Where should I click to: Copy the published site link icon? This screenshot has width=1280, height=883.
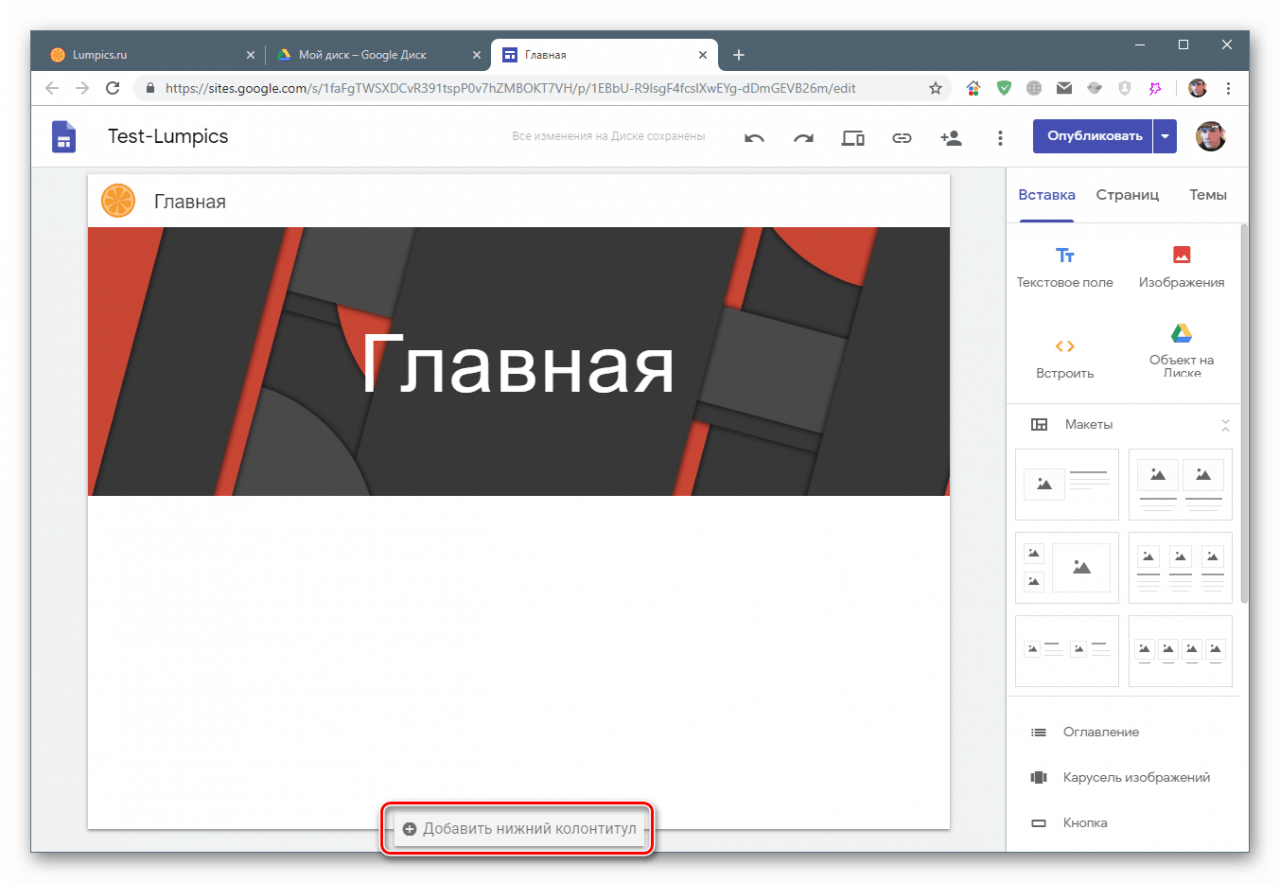pos(902,138)
